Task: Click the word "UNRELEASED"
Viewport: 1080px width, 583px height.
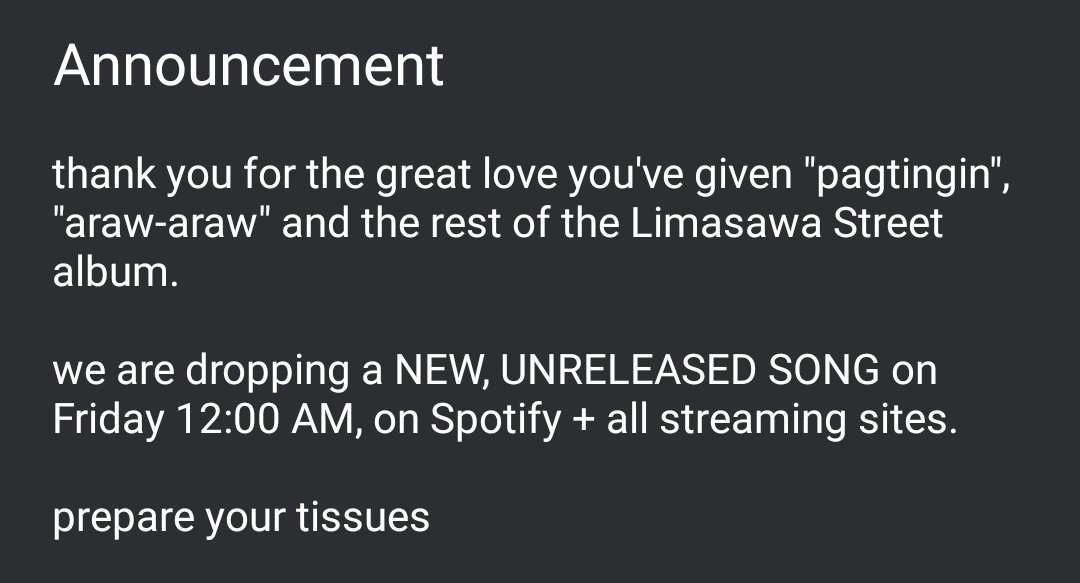Action: click(x=627, y=370)
